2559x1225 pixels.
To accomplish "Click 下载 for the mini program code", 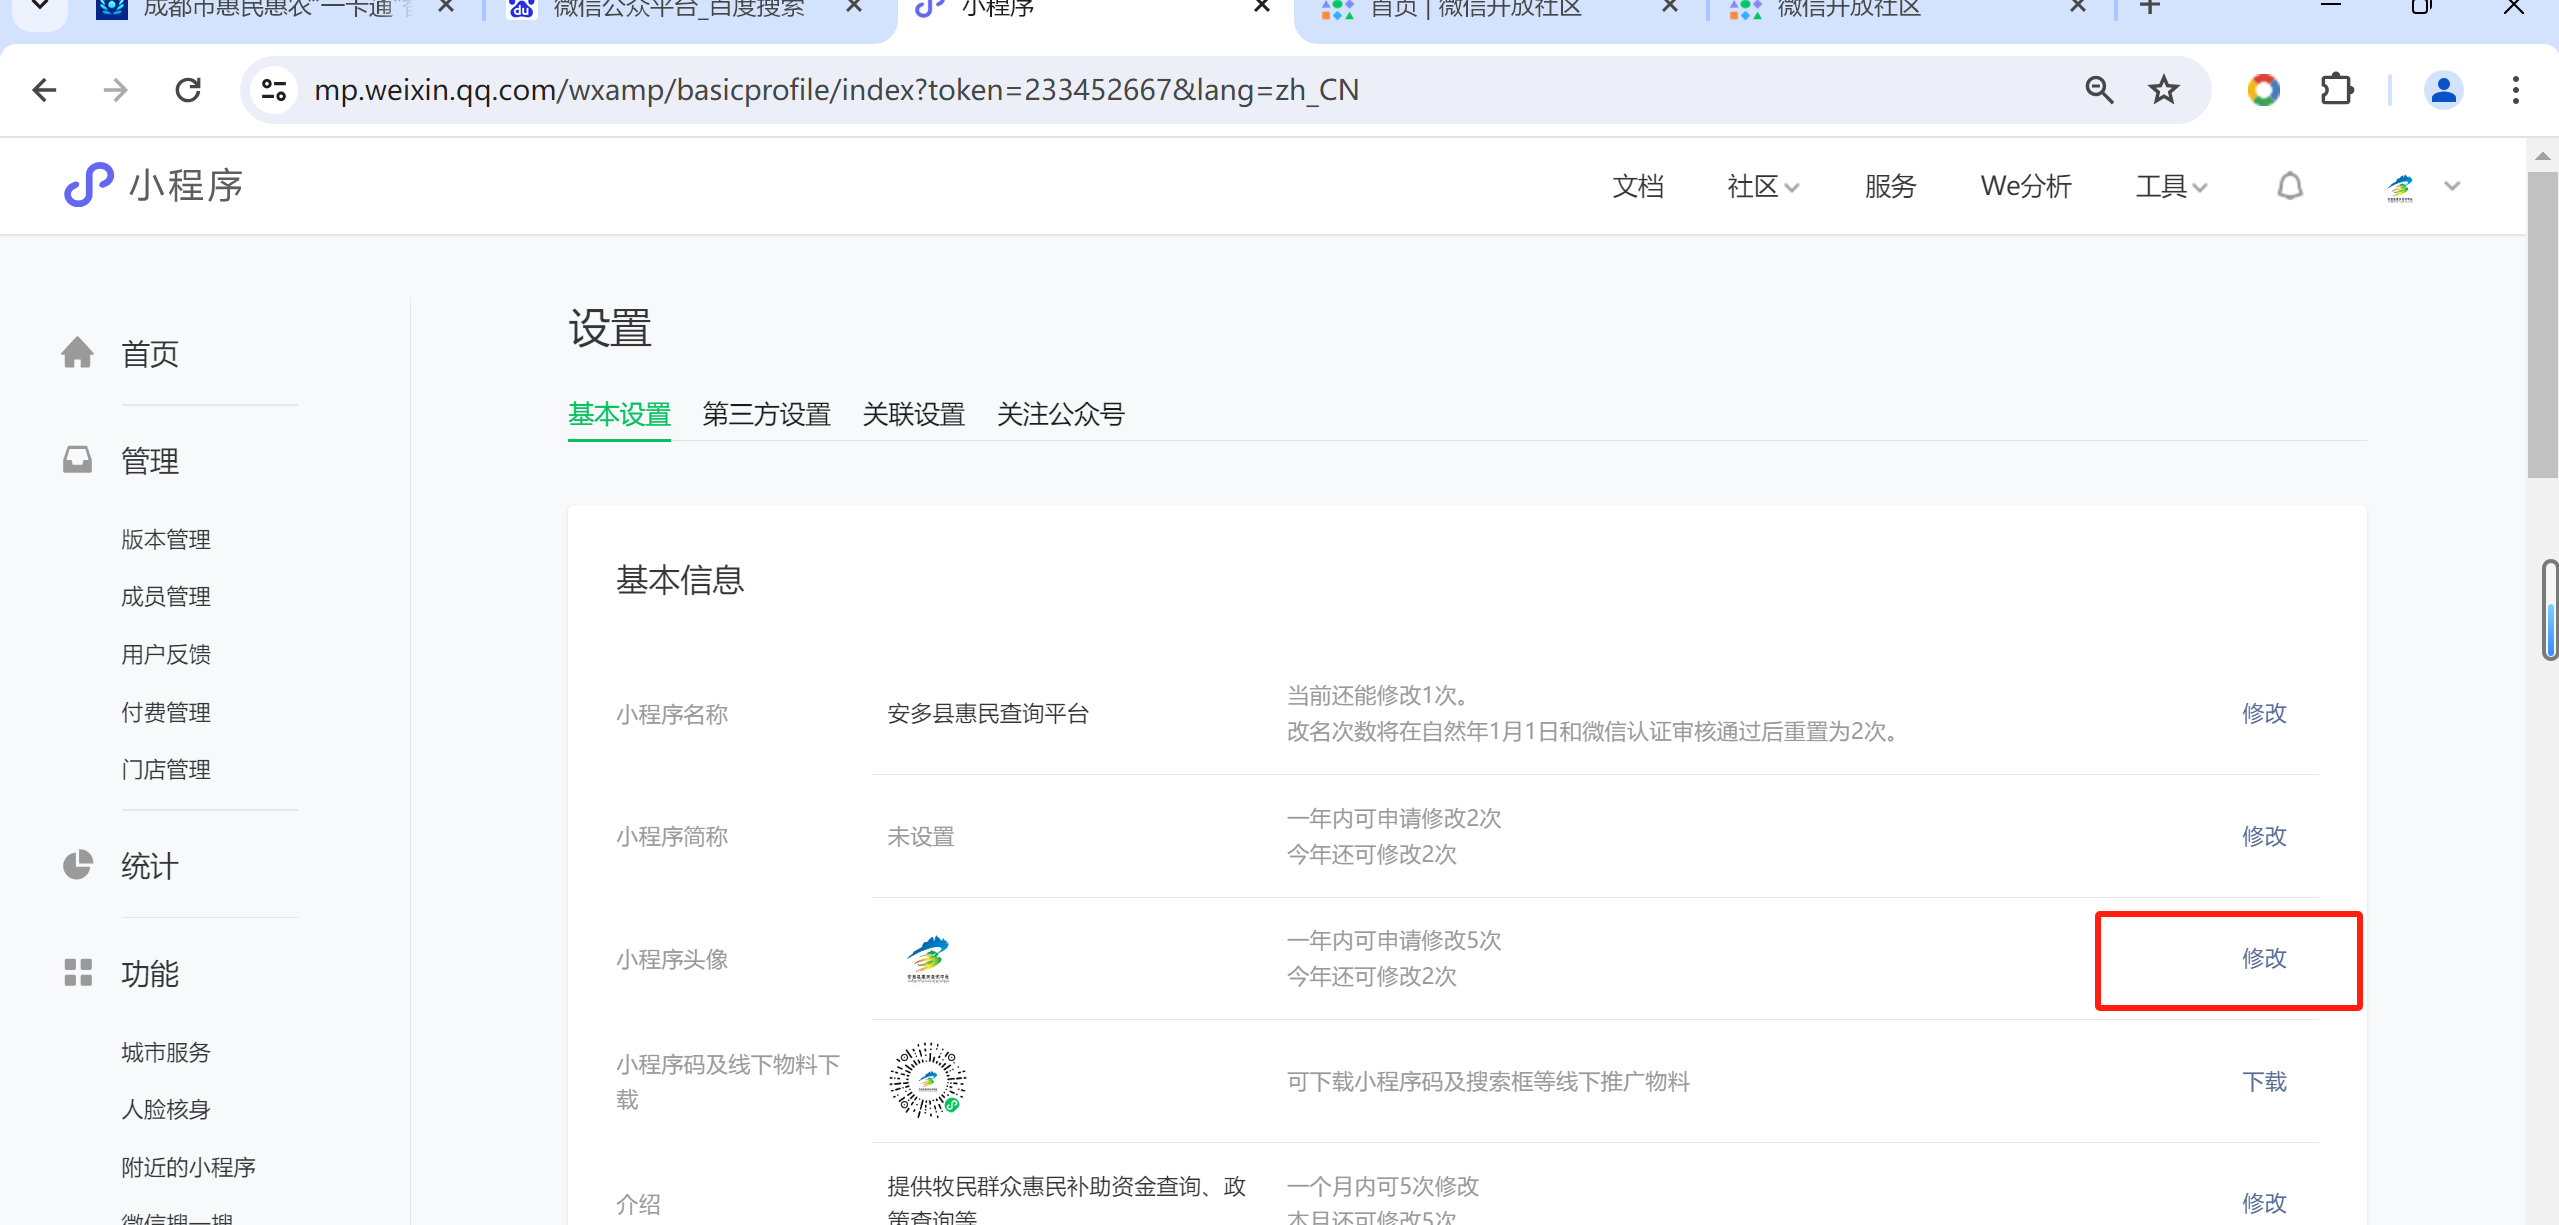I will (2263, 1081).
